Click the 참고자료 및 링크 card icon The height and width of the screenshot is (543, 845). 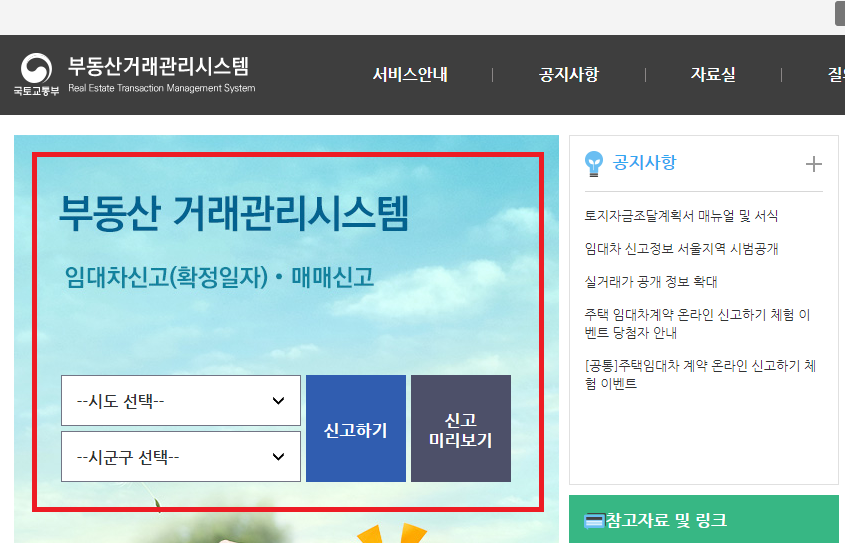(594, 521)
